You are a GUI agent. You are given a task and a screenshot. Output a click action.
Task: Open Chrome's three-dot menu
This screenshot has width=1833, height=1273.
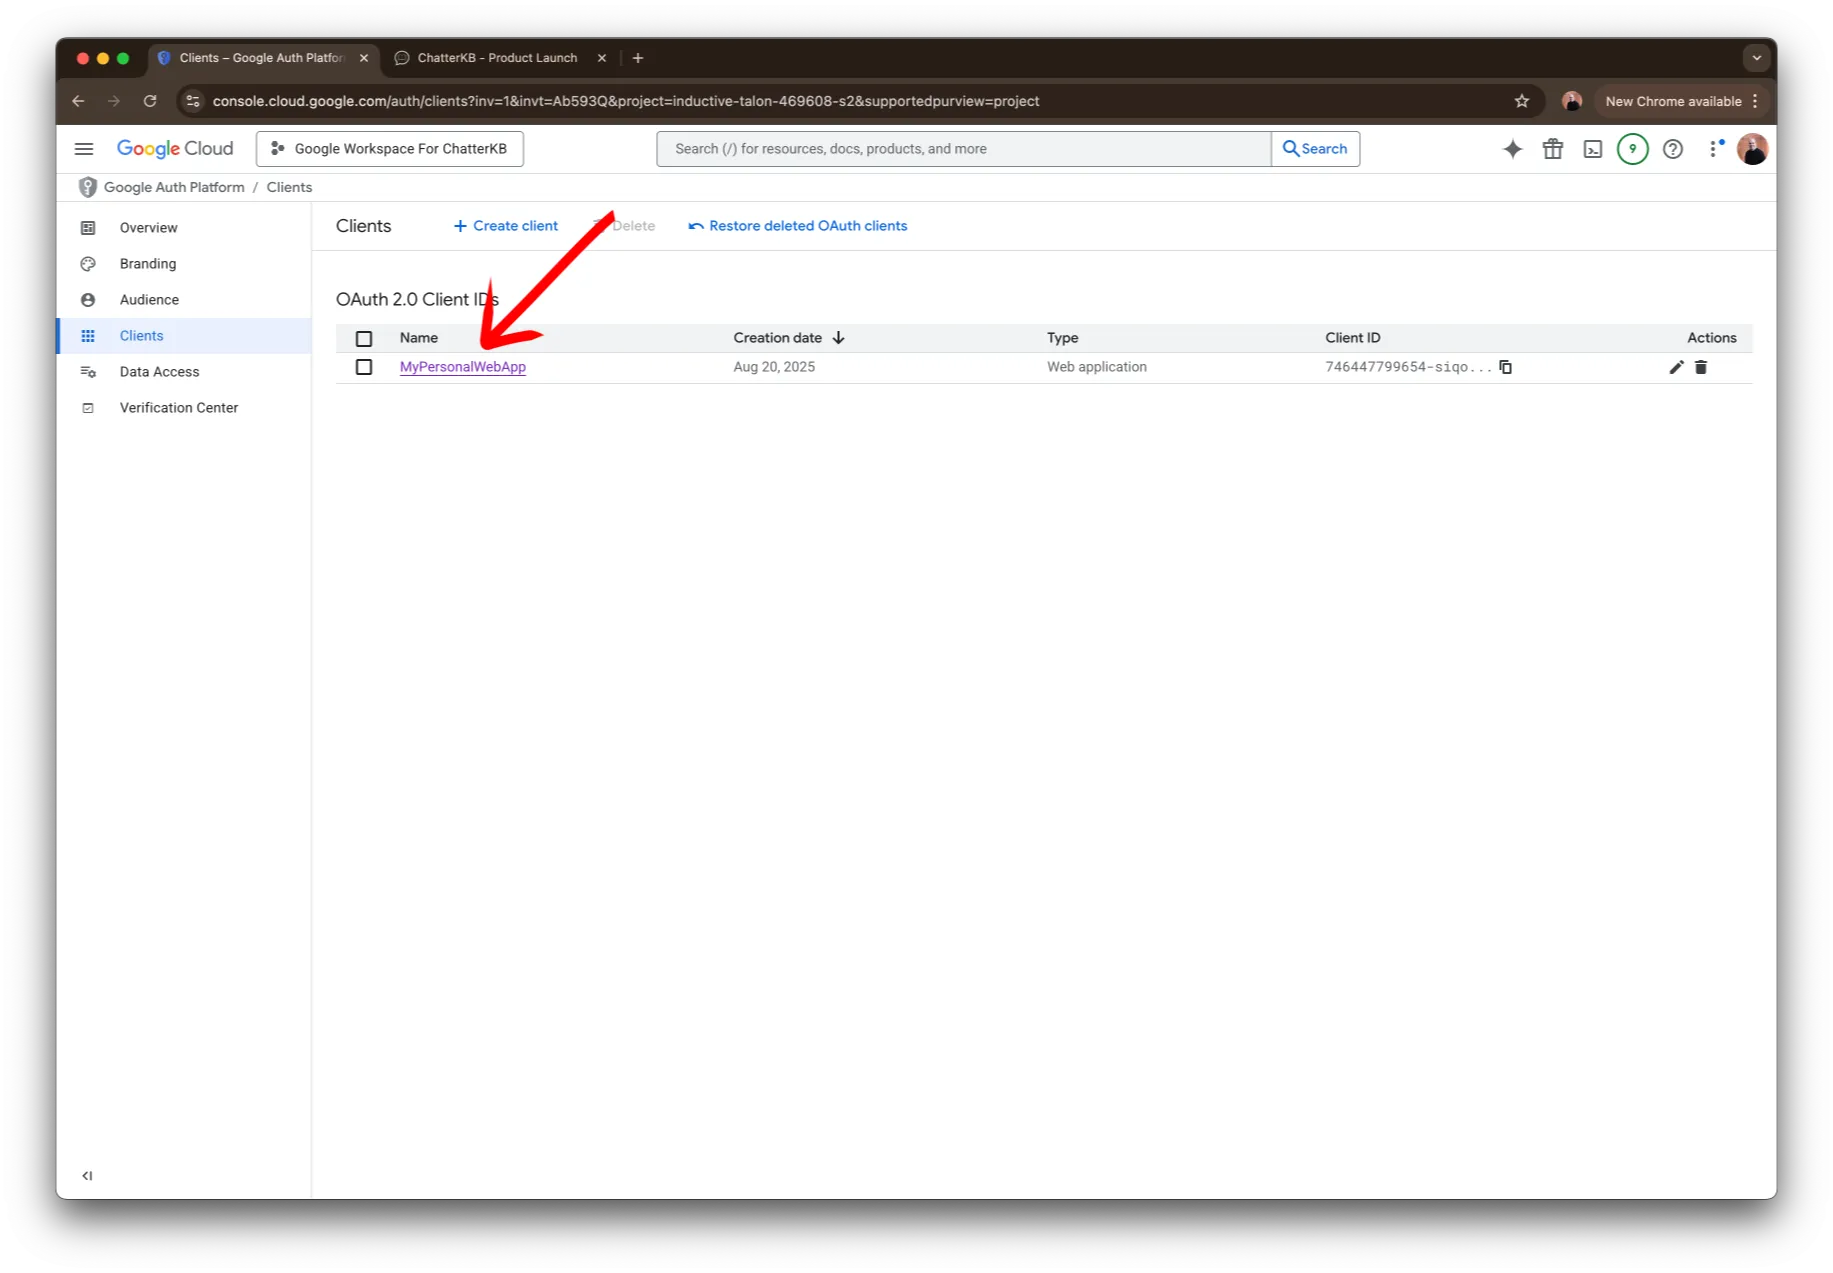click(x=1755, y=101)
